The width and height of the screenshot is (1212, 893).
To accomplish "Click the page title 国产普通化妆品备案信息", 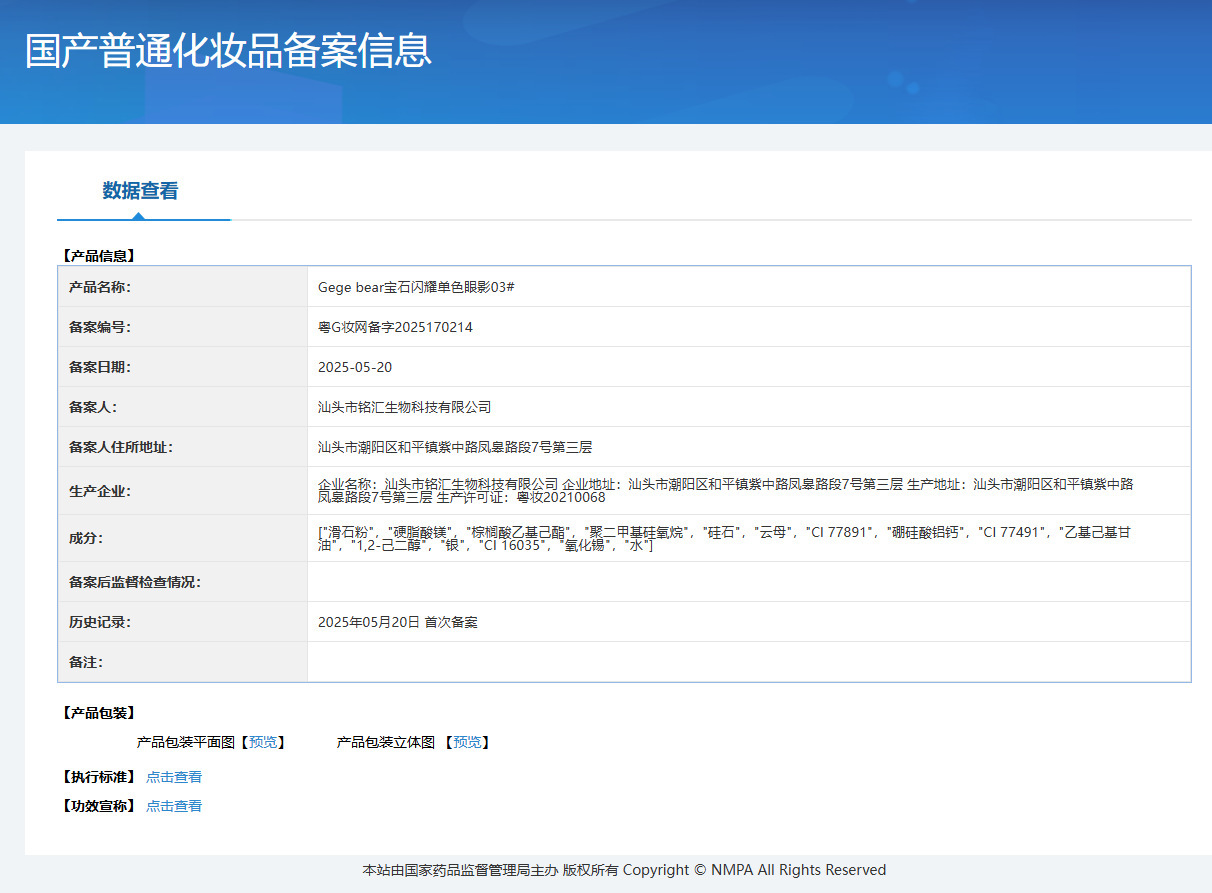I will [x=228, y=50].
